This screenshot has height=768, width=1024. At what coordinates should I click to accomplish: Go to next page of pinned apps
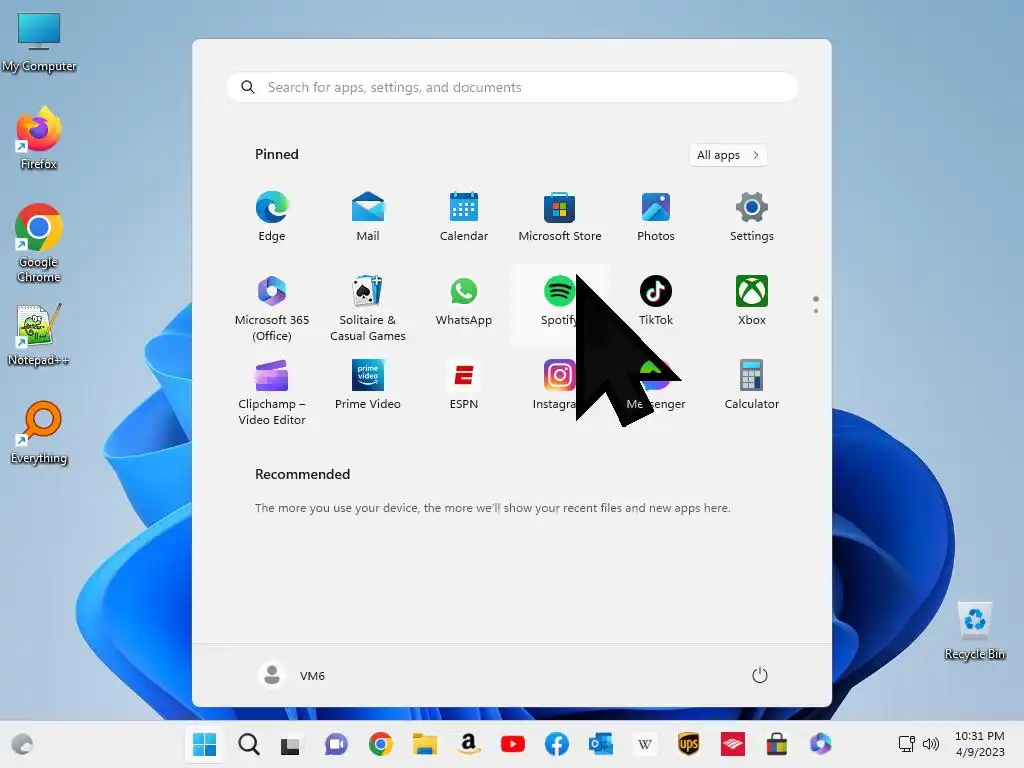point(816,311)
